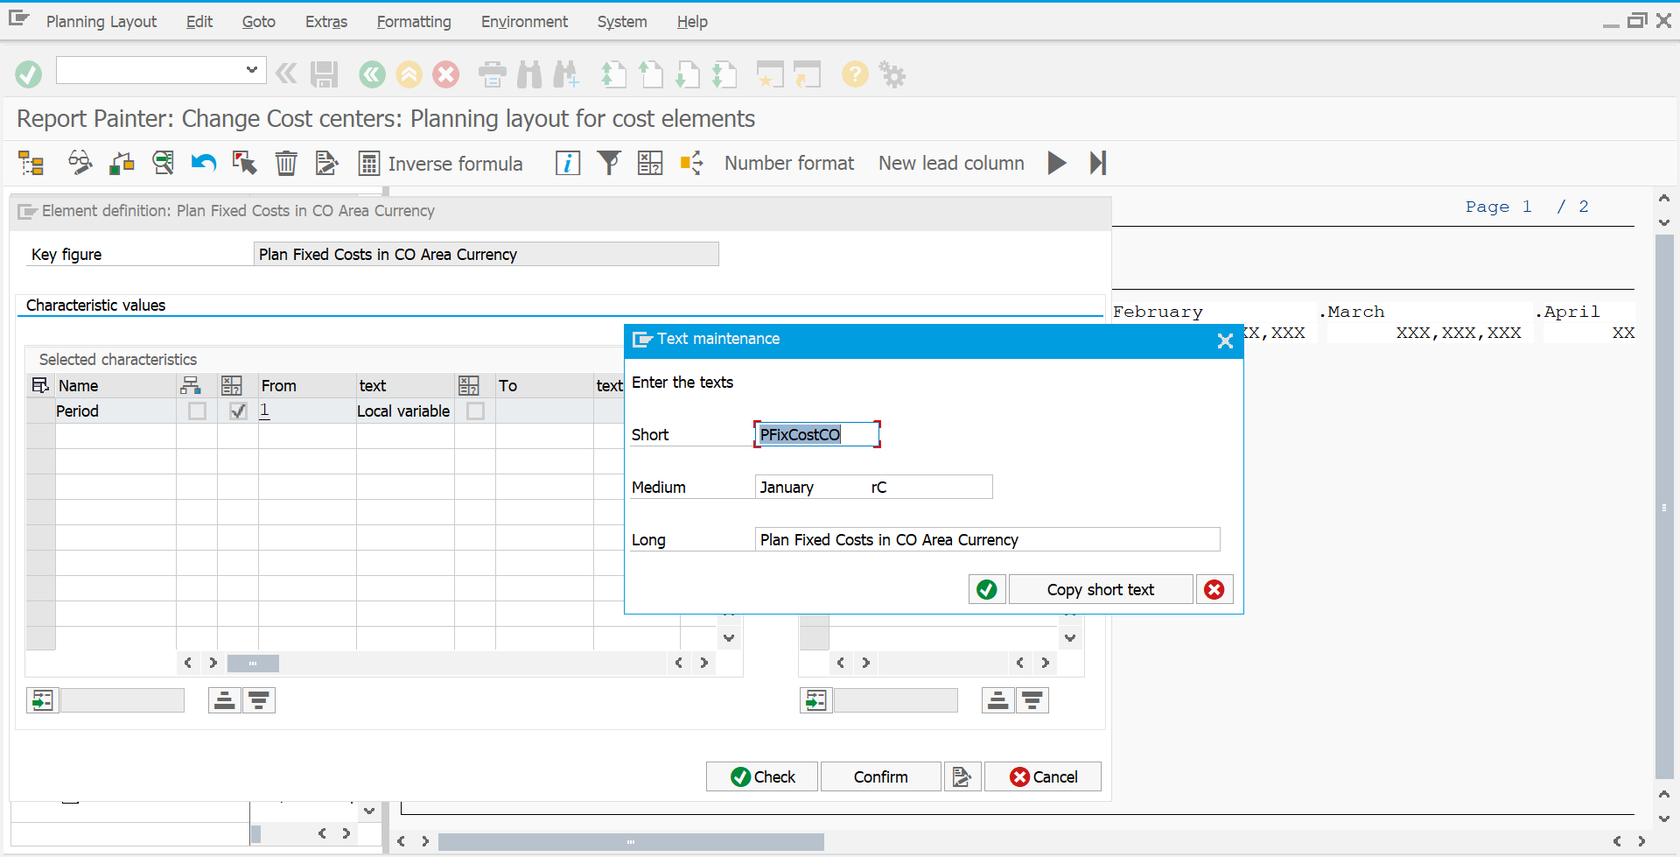Click the Delete trash can icon

coord(286,163)
